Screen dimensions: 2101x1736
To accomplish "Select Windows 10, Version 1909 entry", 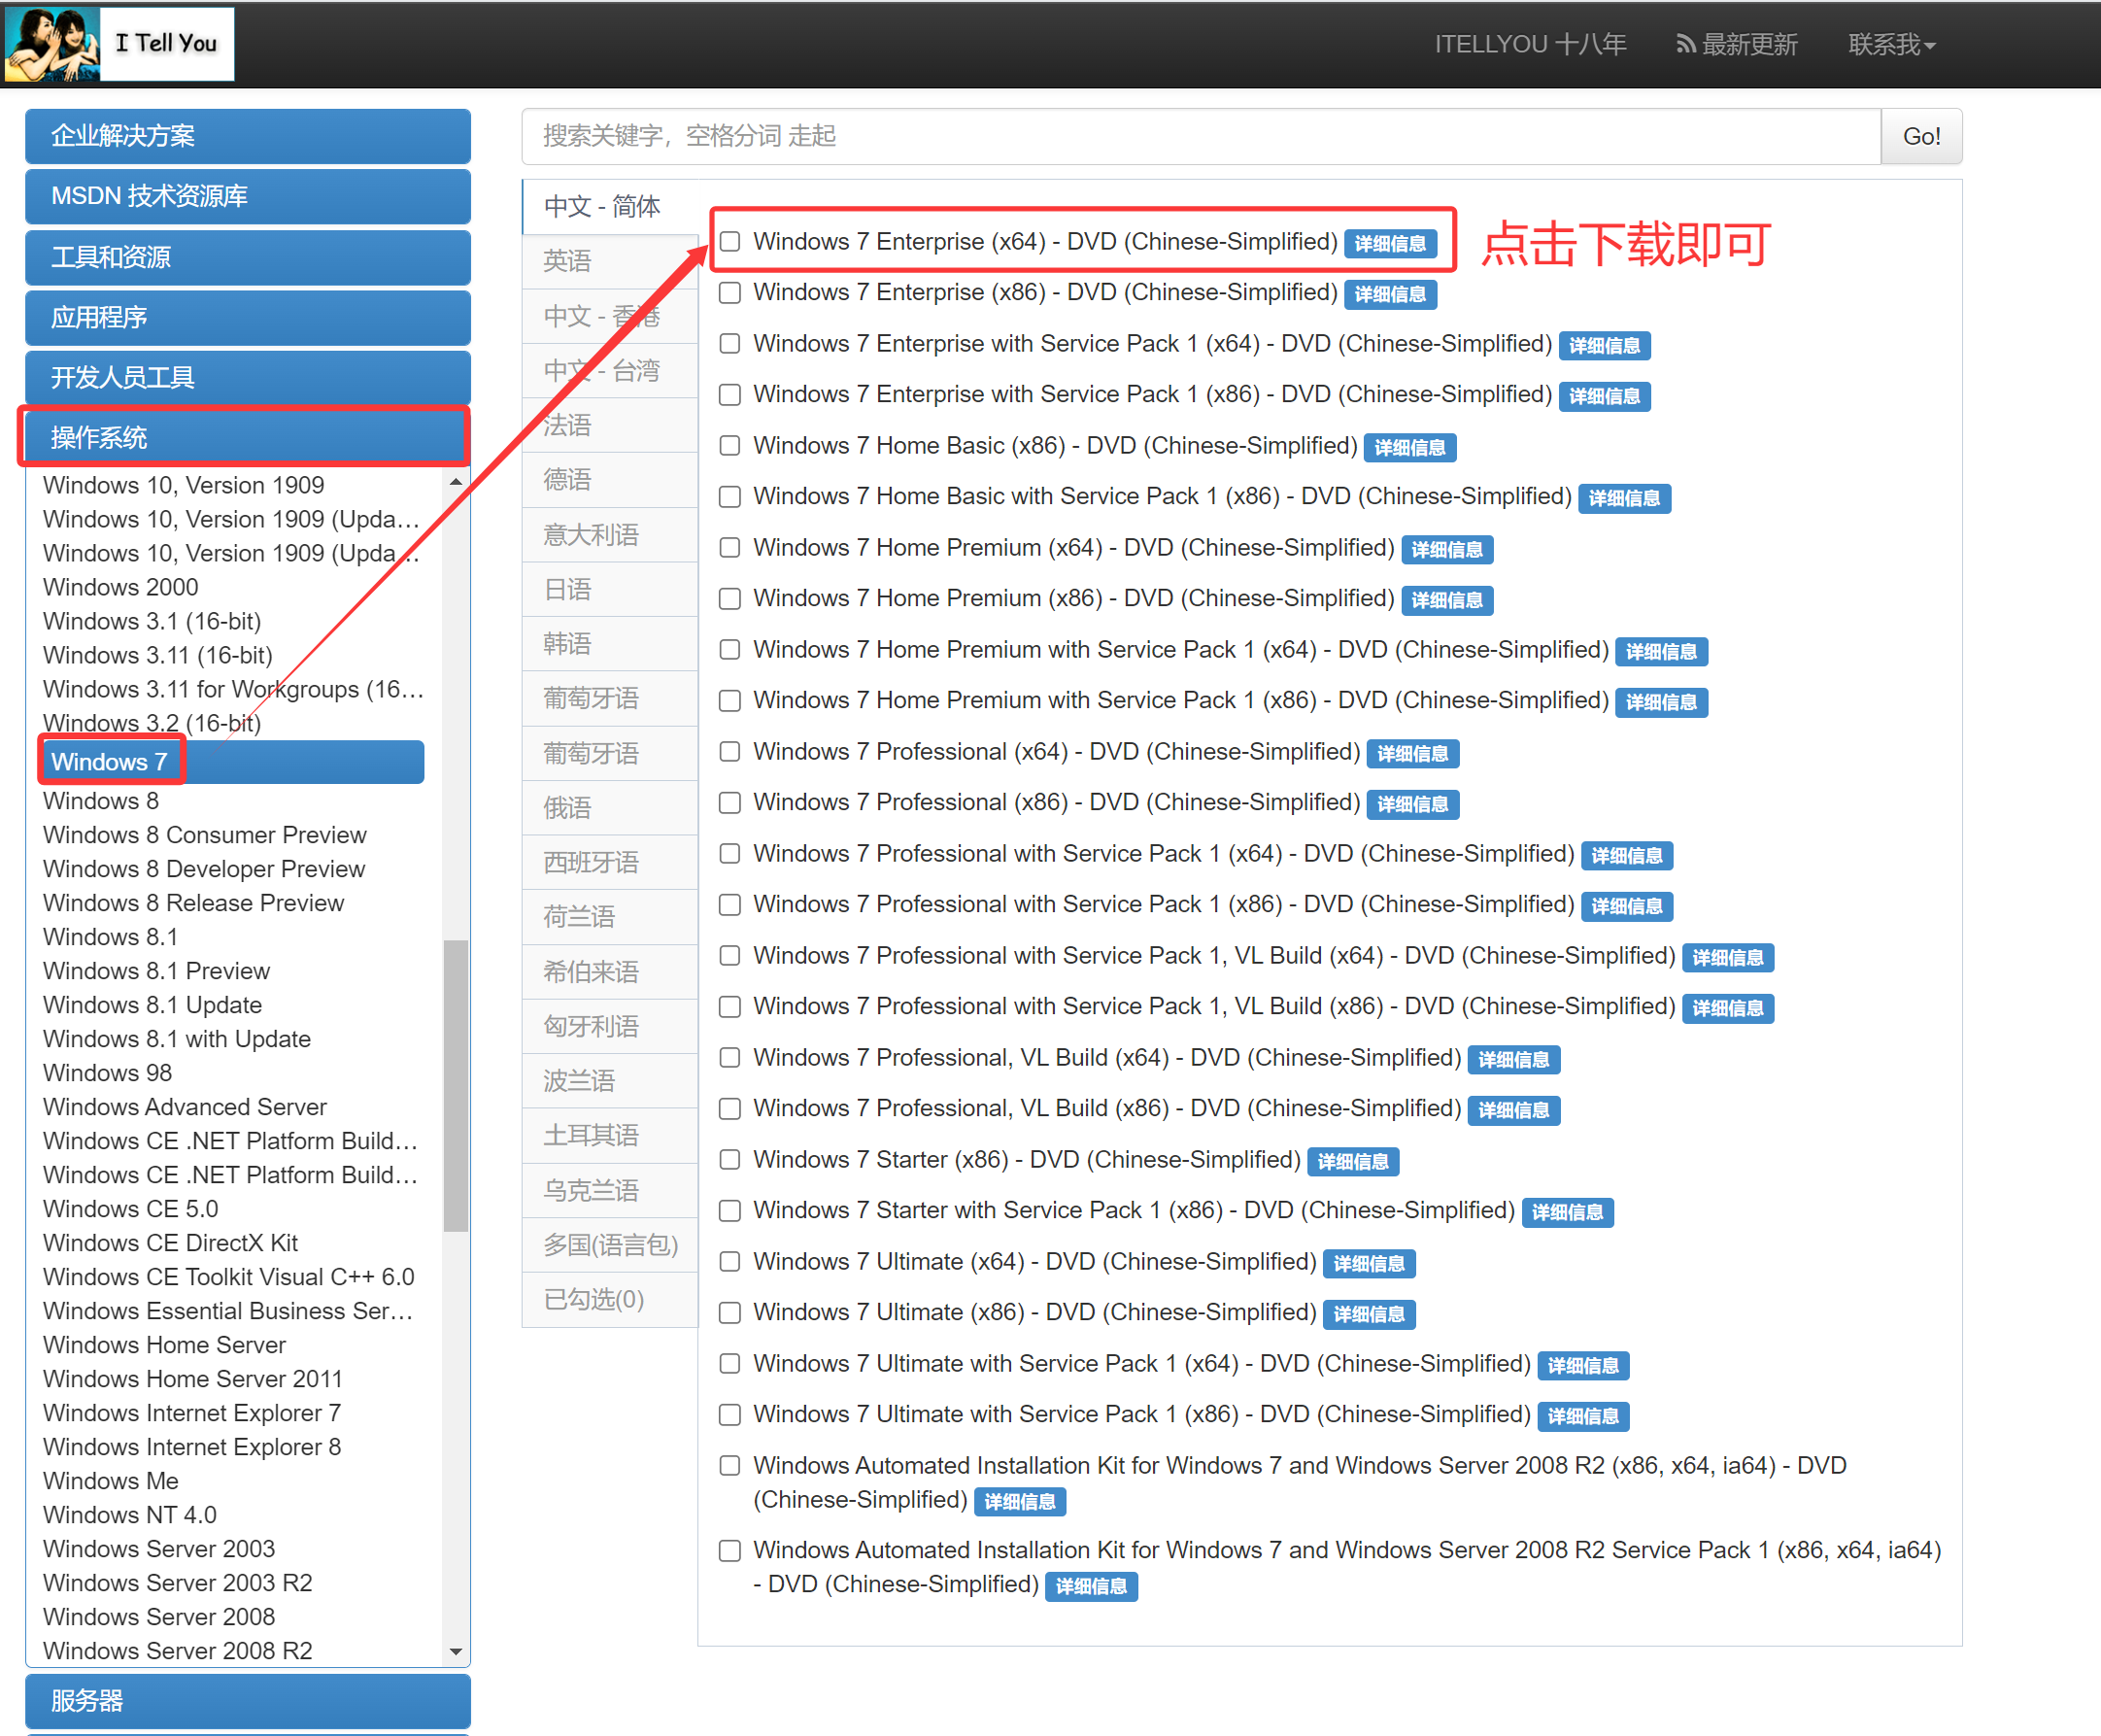I will point(184,485).
